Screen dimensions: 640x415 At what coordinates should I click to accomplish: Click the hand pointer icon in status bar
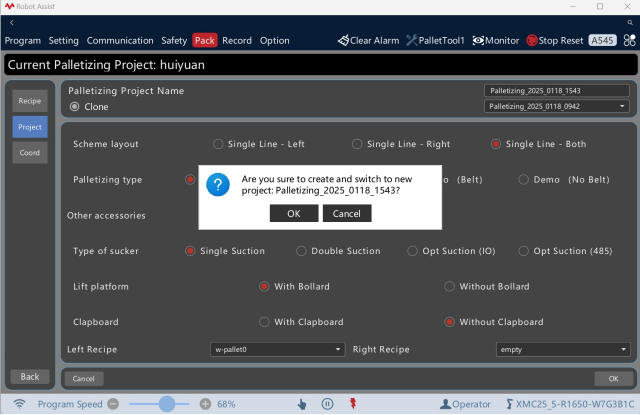point(302,404)
